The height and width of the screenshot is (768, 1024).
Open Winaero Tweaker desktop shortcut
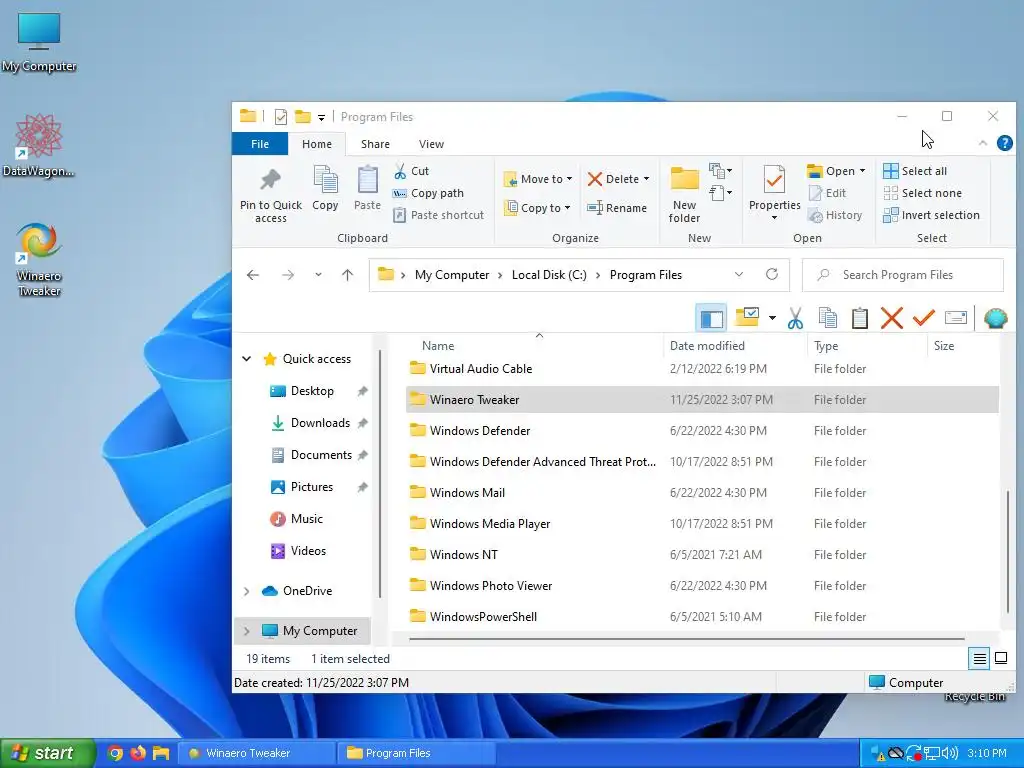(39, 259)
